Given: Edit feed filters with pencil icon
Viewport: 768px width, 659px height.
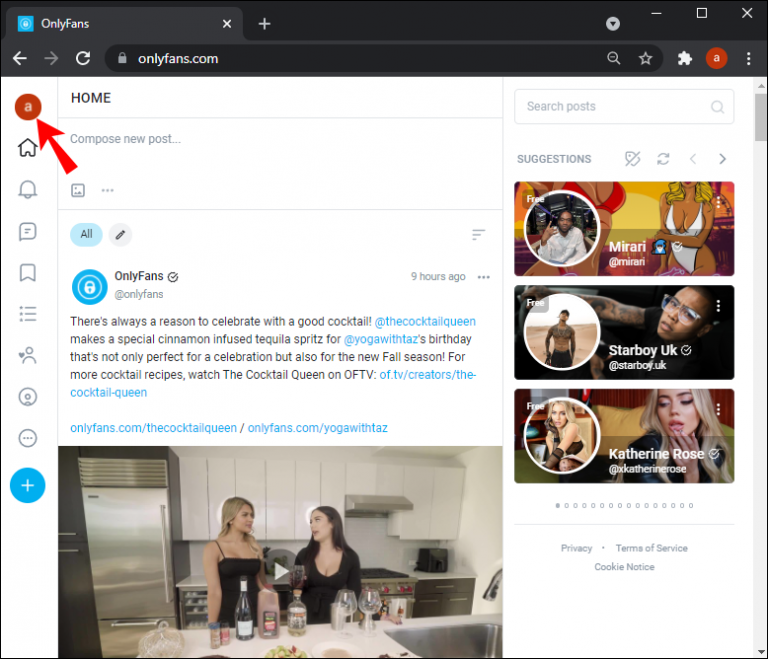Looking at the screenshot, I should [x=120, y=235].
